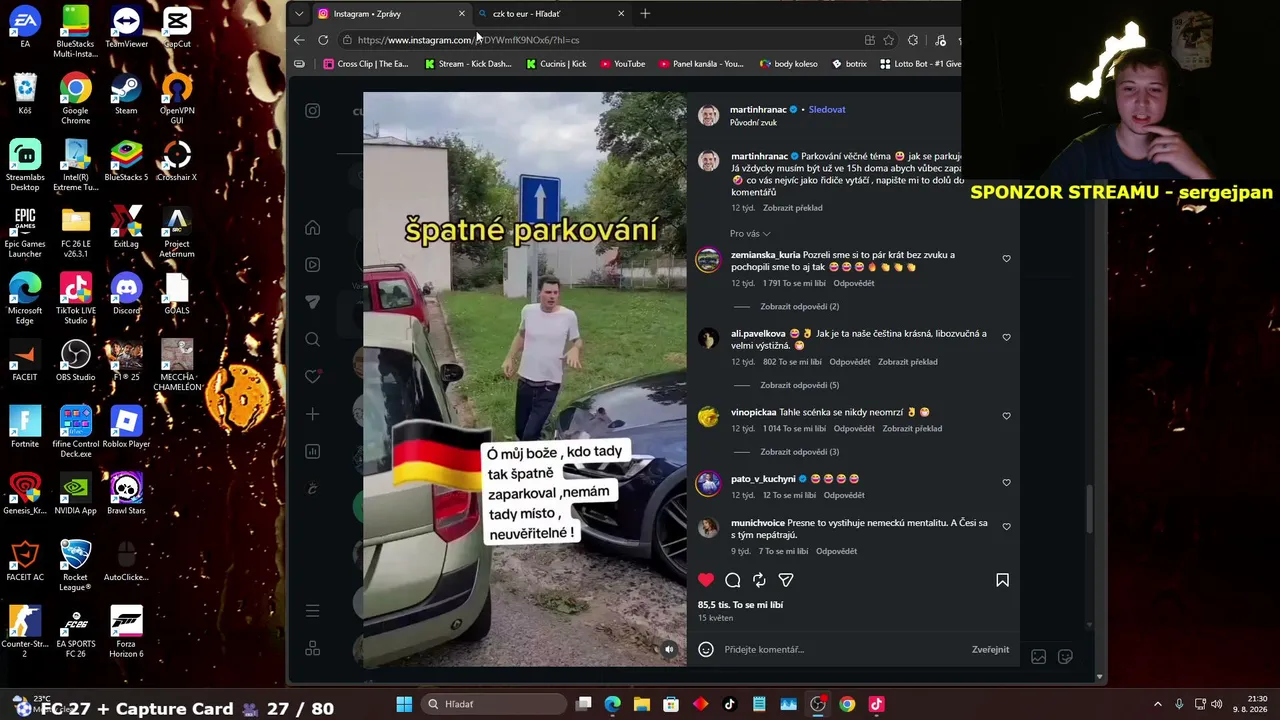This screenshot has height=720, width=1280.
Task: Reply to zemianska_kuria's comment via 'Odpovědět'
Action: [854, 284]
